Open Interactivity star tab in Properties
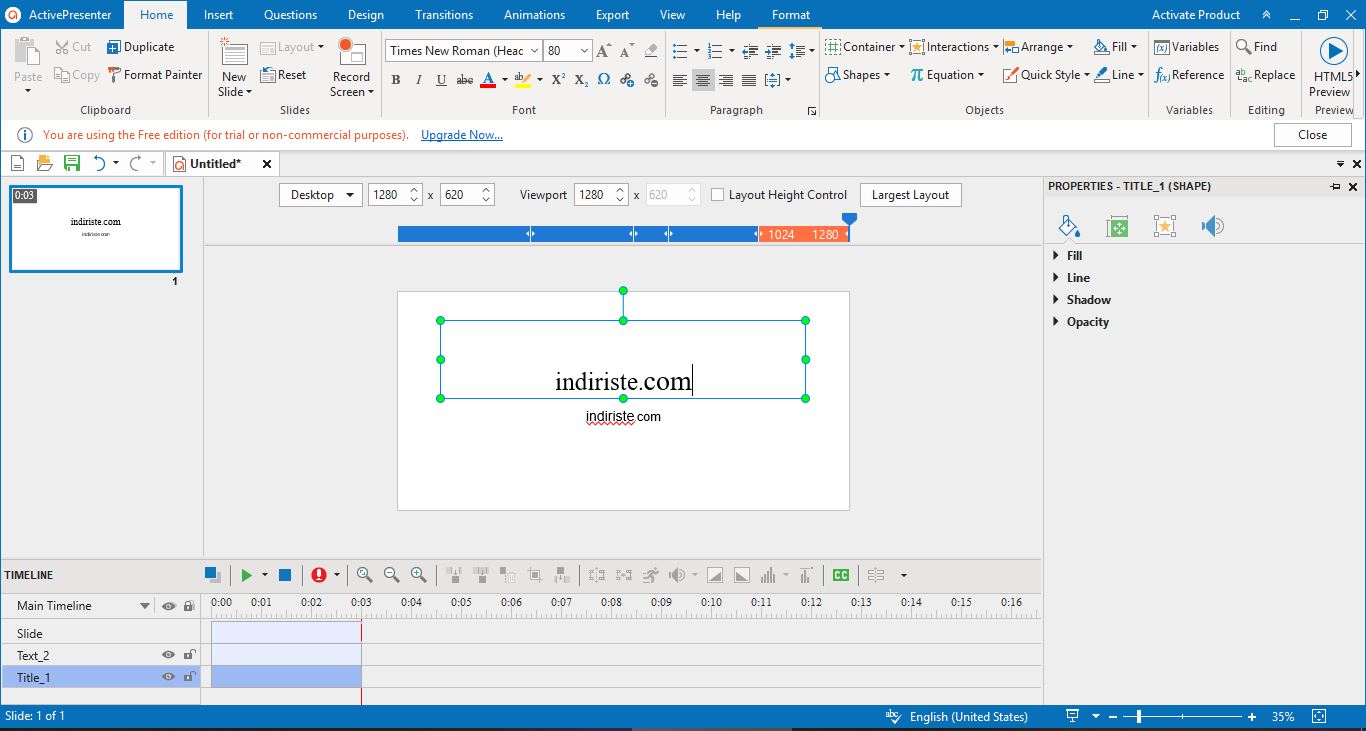Viewport: 1366px width, 731px height. tap(1164, 227)
